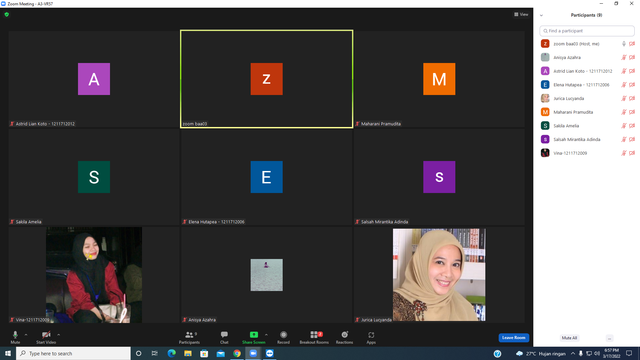Click the Find a participant search field
Viewport: 640px width, 360px height.
click(587, 31)
